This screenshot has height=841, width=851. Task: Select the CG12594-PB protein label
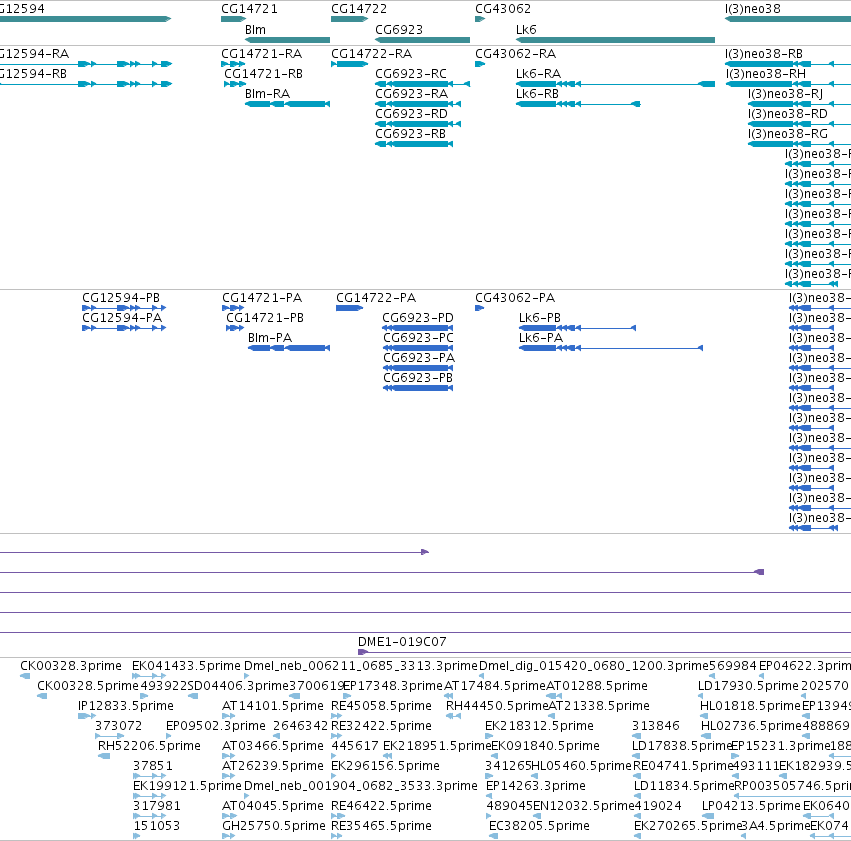coord(121,298)
